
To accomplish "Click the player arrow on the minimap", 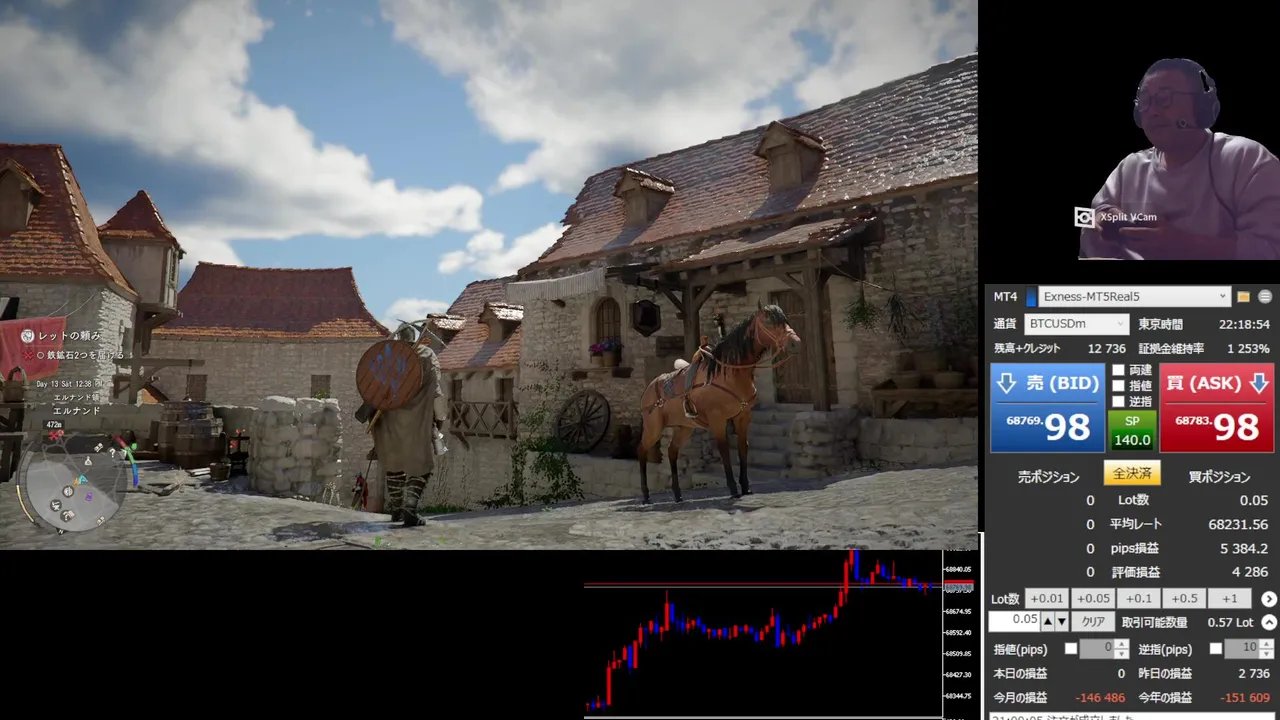I will click(83, 479).
